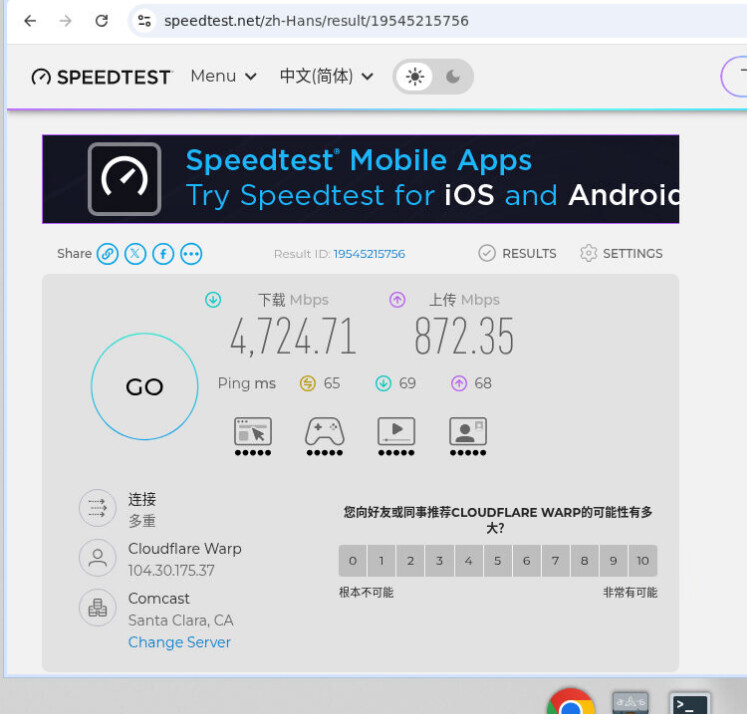Image resolution: width=747 pixels, height=714 pixels.
Task: Expand the Menu dropdown
Action: 223,76
